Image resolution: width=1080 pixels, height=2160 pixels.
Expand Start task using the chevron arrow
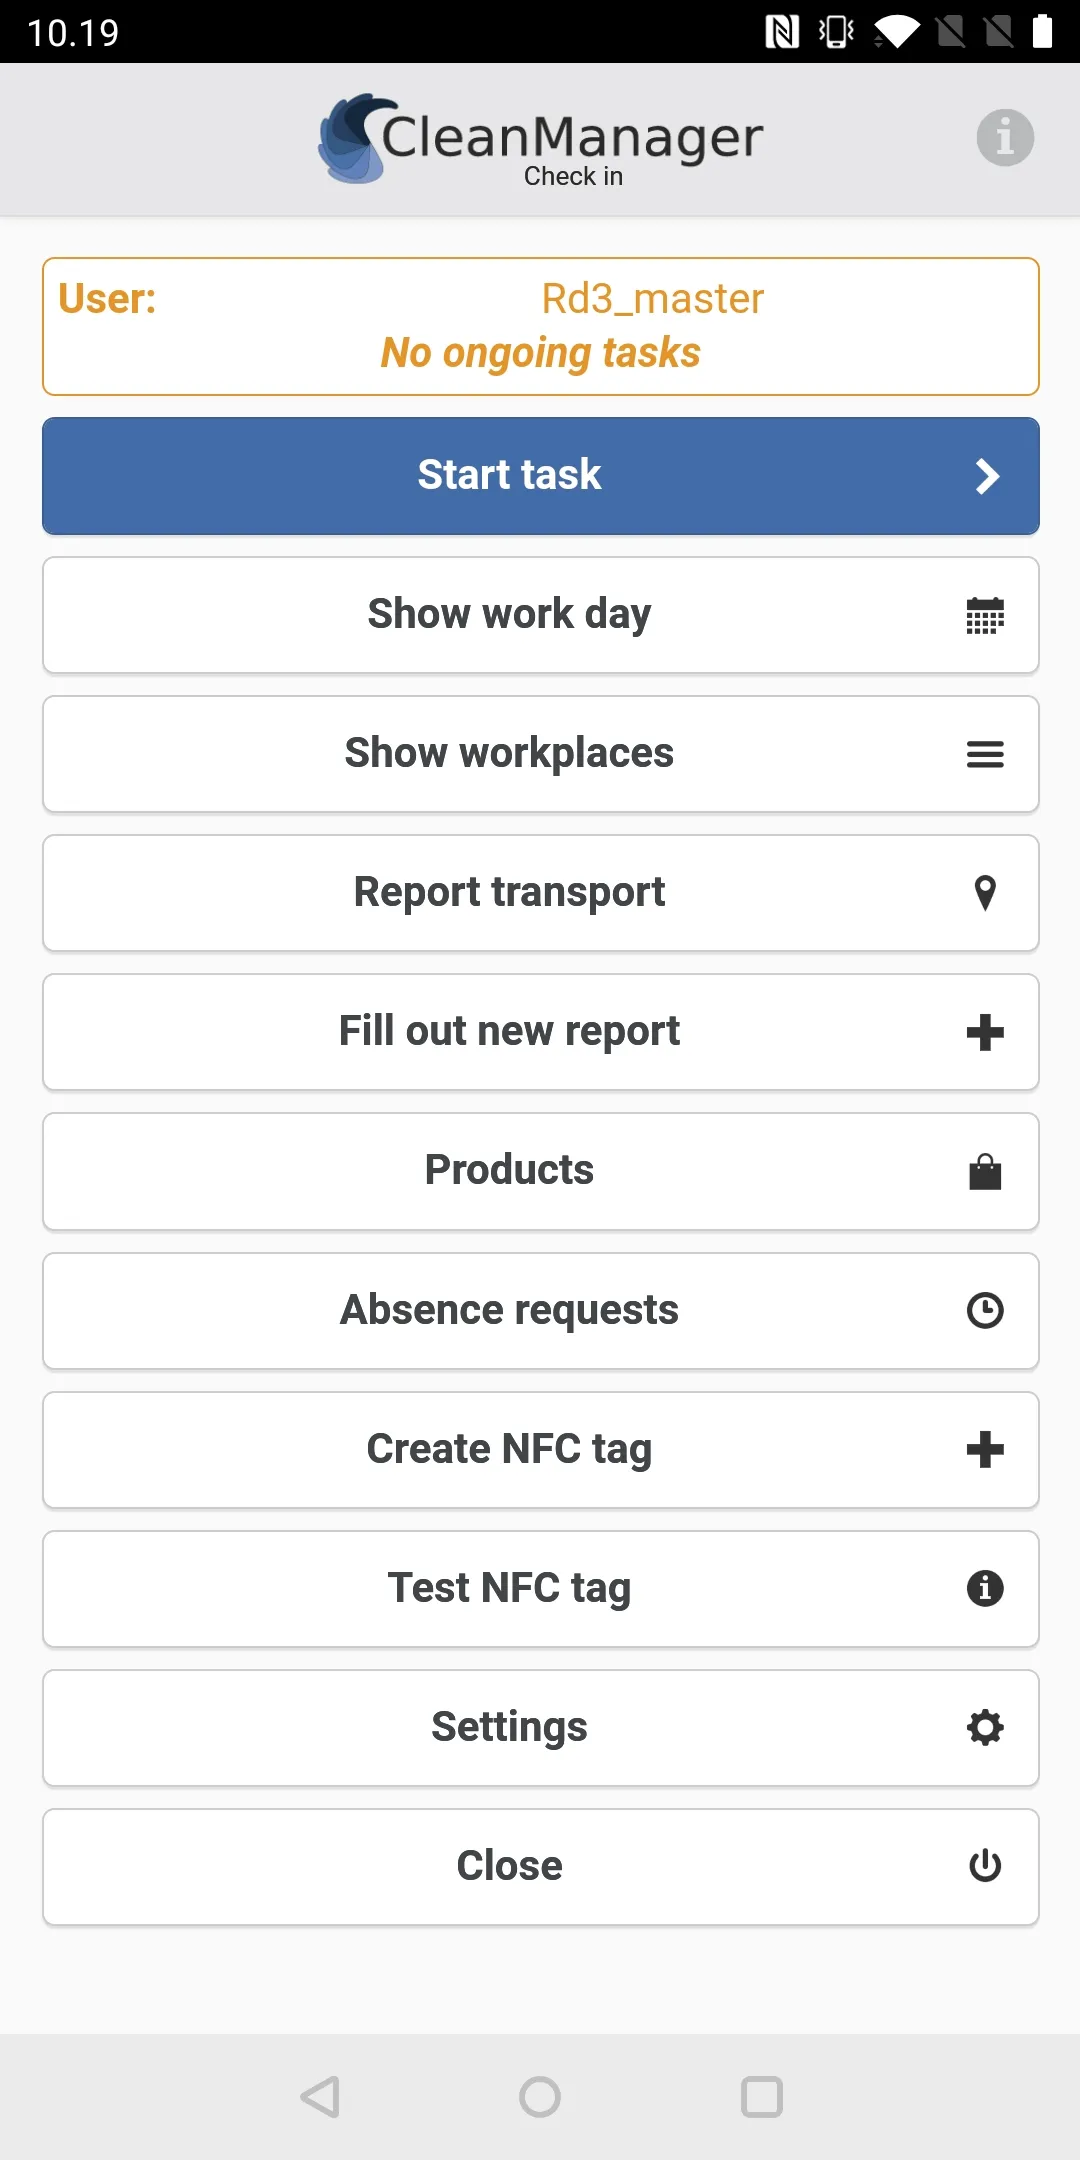click(x=987, y=477)
